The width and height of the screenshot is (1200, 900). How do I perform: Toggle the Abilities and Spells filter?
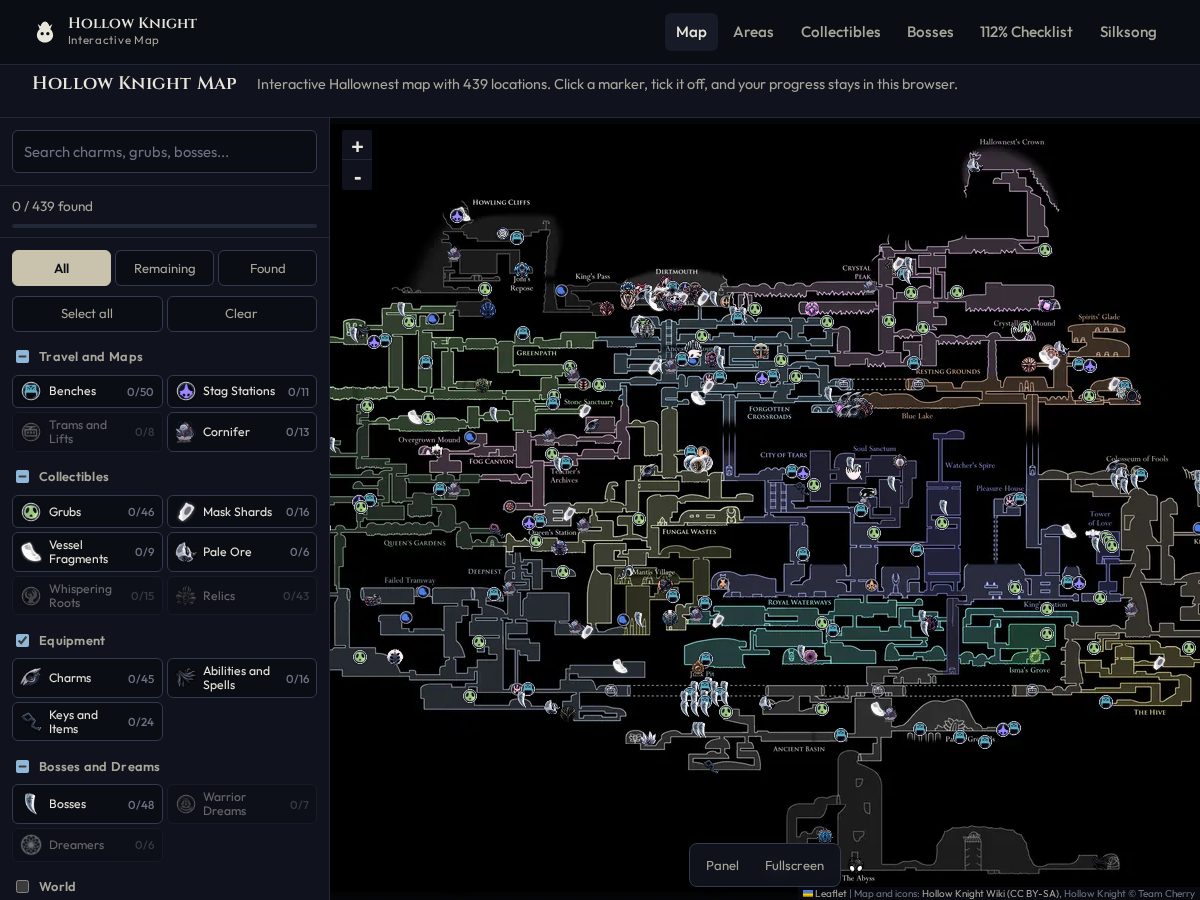pos(241,678)
